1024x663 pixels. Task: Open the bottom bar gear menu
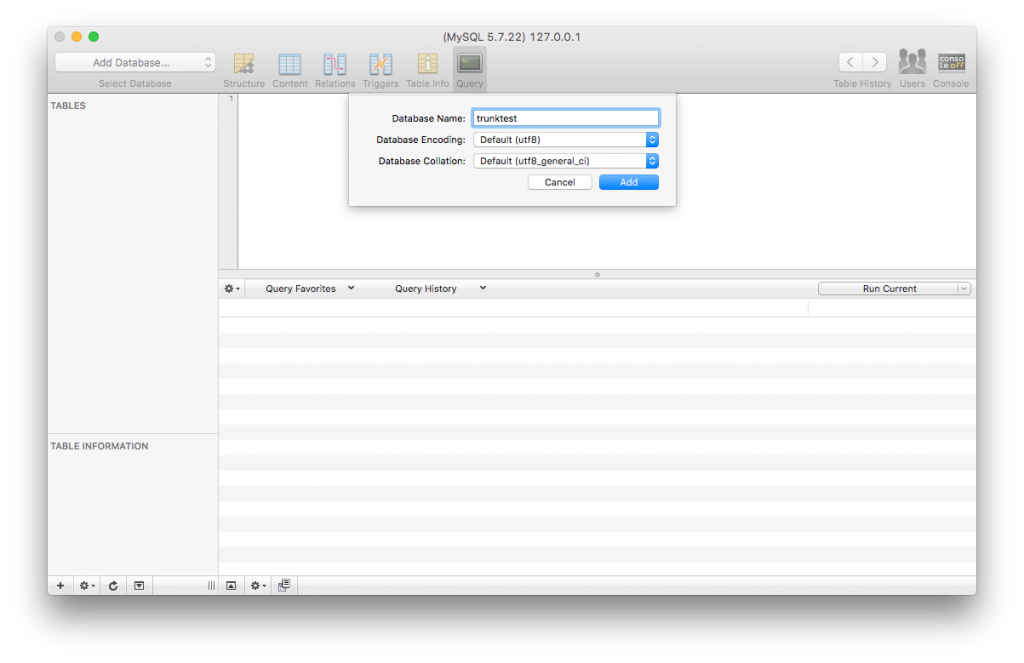tap(258, 585)
